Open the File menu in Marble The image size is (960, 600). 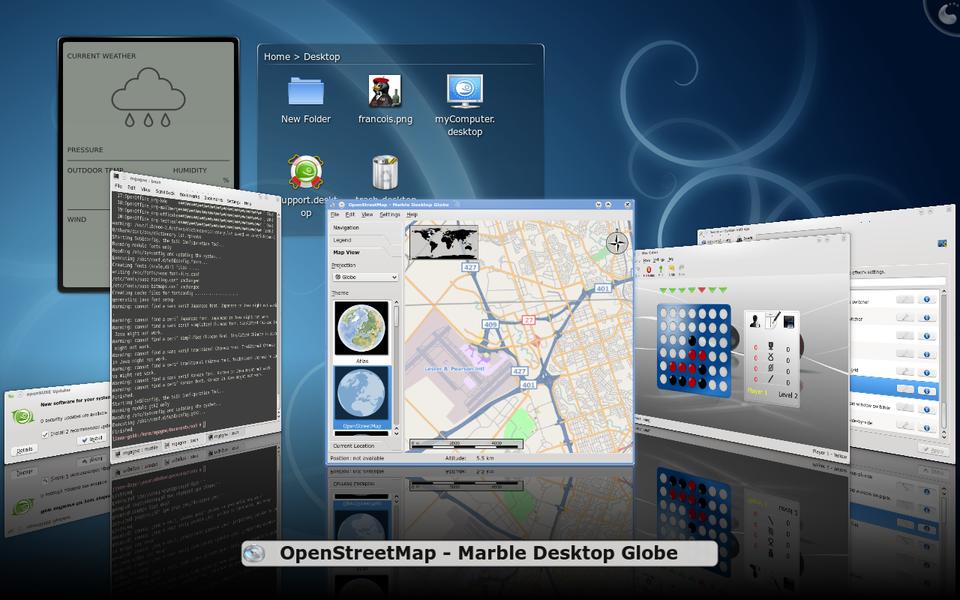pyautogui.click(x=336, y=214)
